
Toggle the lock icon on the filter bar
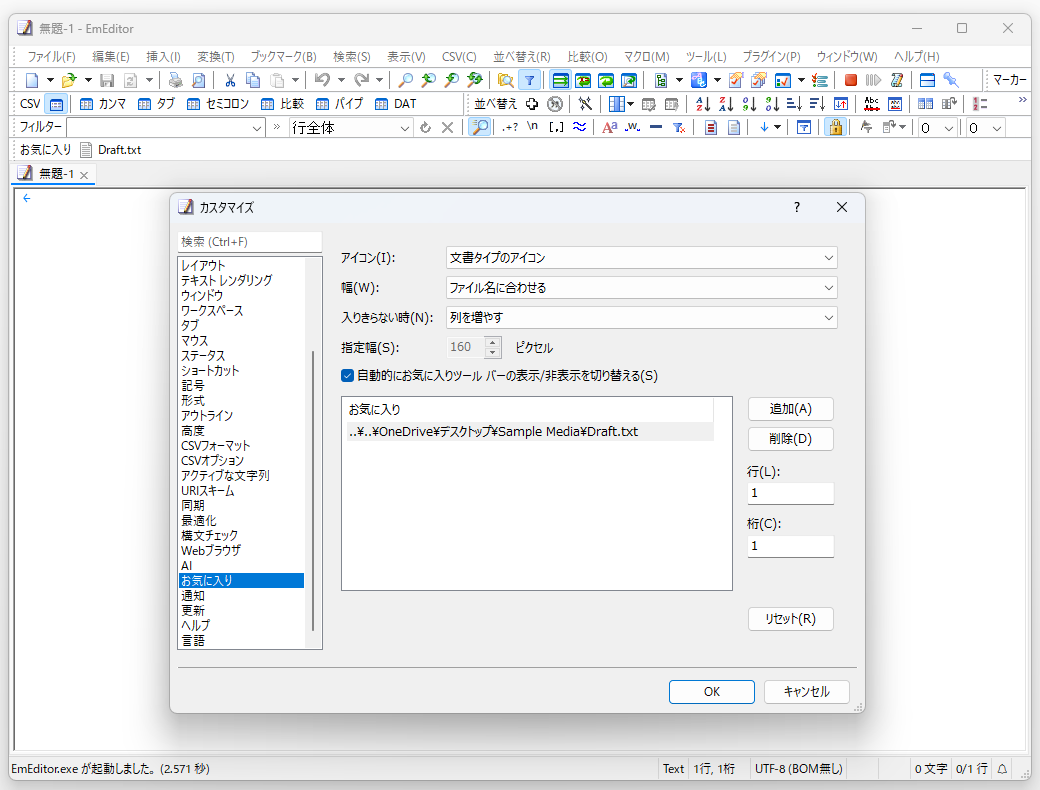click(x=836, y=127)
